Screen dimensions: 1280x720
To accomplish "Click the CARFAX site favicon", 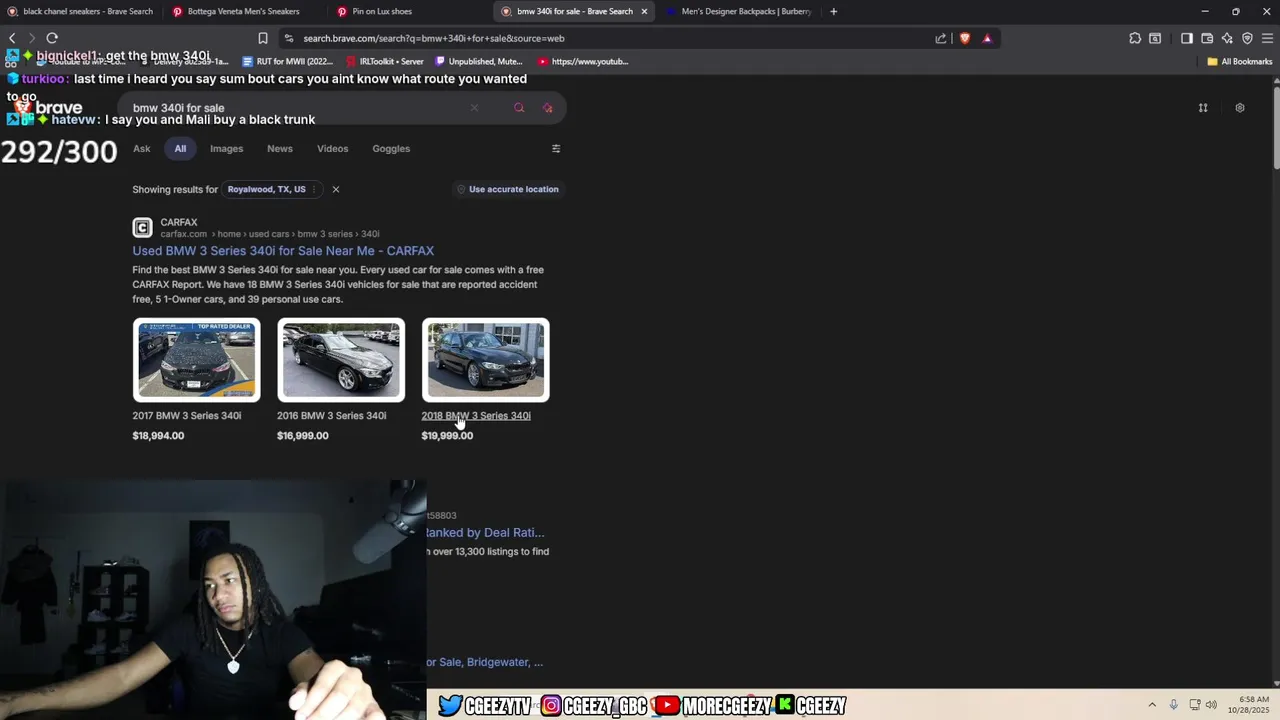I will 143,228.
